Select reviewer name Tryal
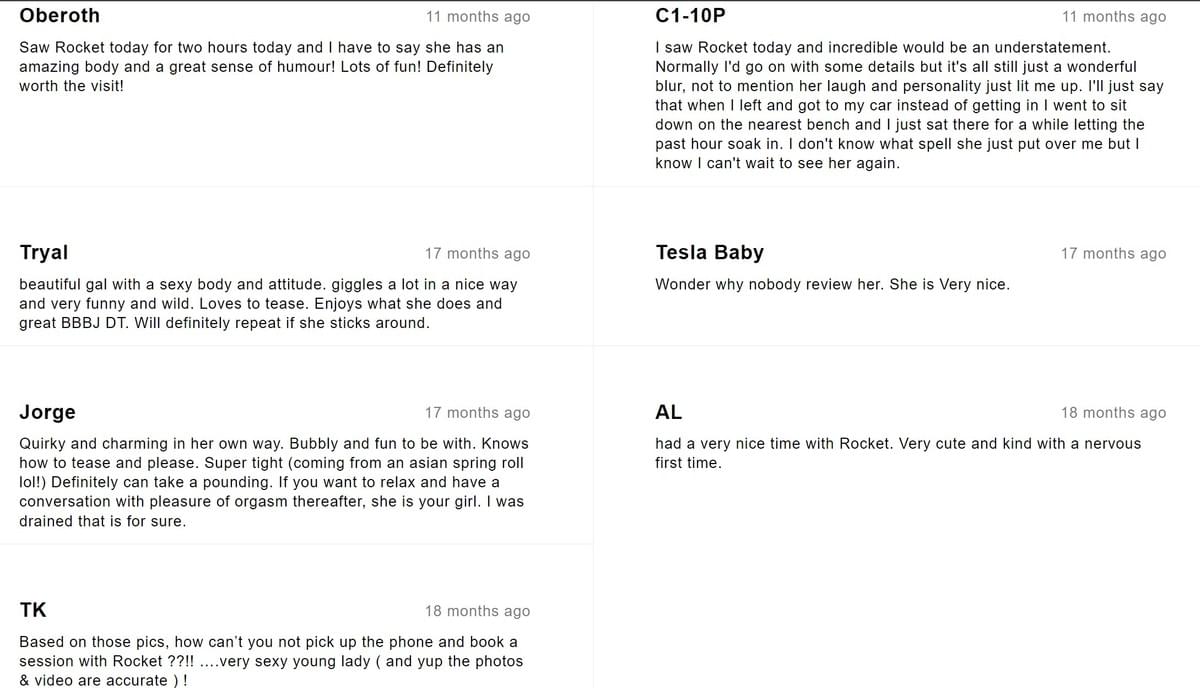 coord(44,253)
